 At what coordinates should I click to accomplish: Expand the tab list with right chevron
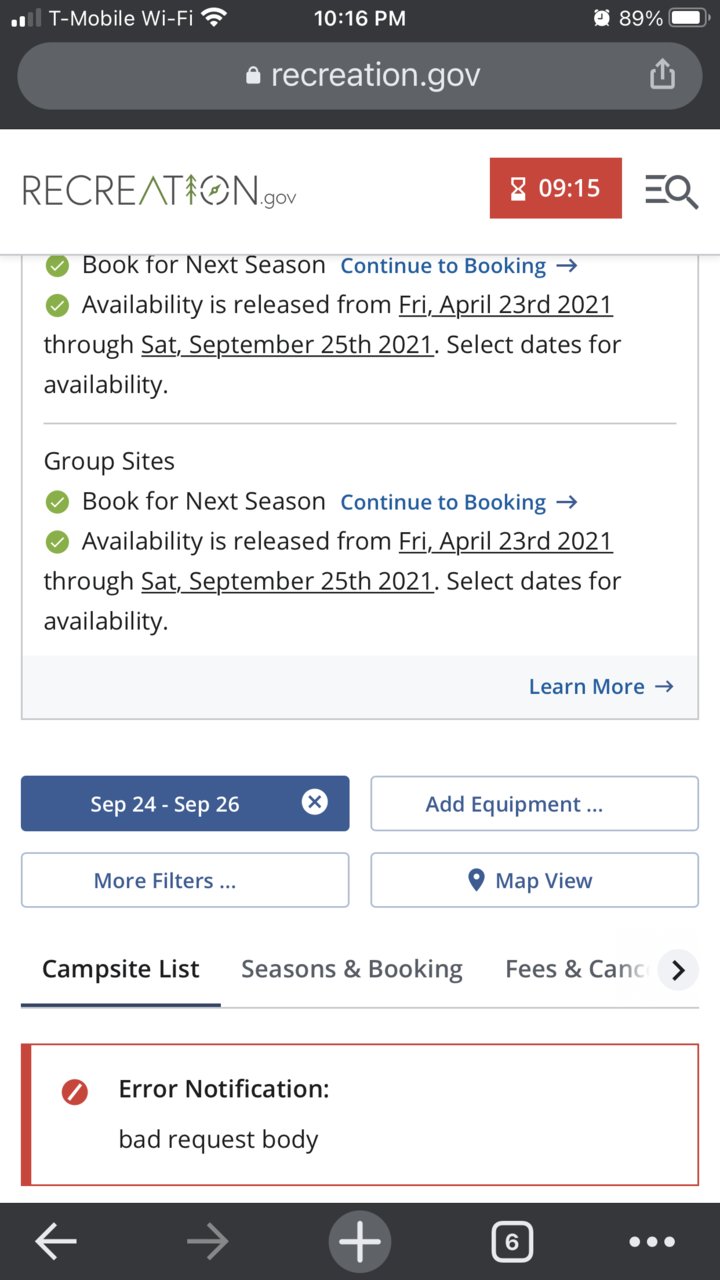(x=678, y=970)
